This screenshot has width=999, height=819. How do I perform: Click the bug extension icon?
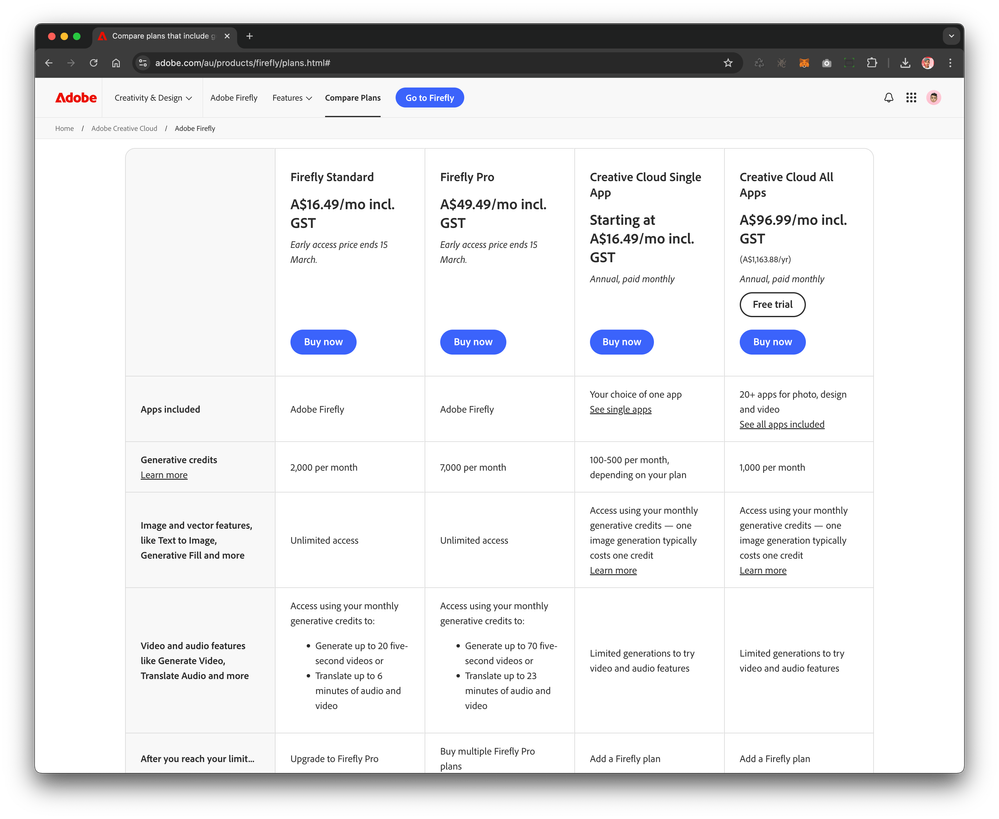tap(782, 62)
